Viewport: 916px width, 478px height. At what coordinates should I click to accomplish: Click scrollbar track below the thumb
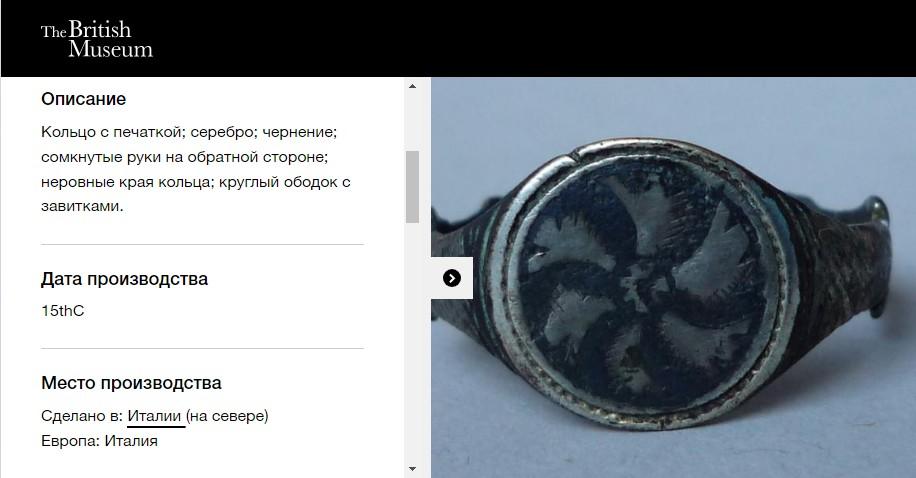coord(412,342)
